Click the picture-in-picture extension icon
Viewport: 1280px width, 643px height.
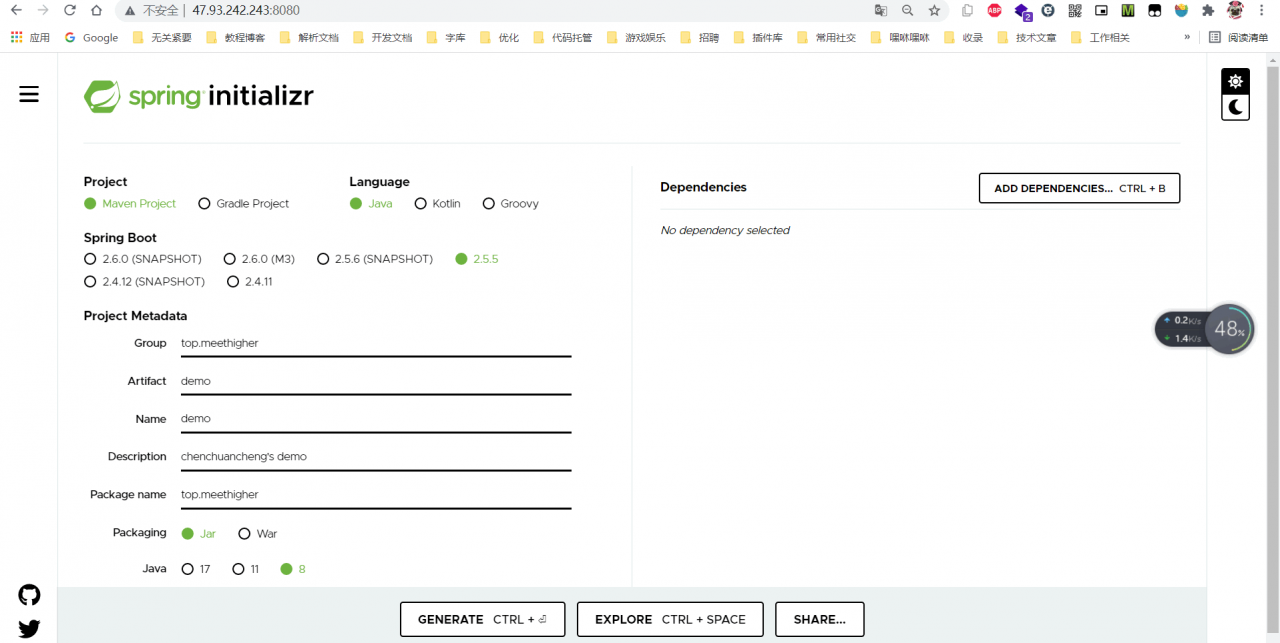pyautogui.click(x=1101, y=10)
